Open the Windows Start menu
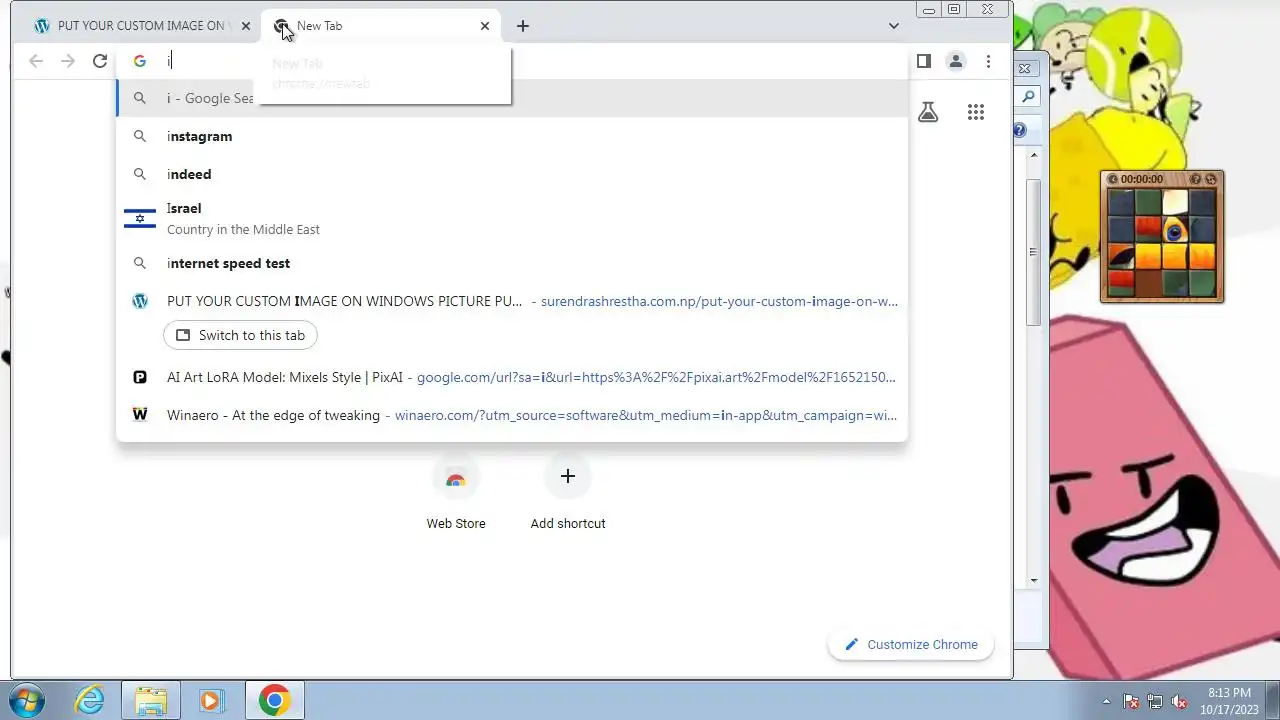 (x=26, y=700)
